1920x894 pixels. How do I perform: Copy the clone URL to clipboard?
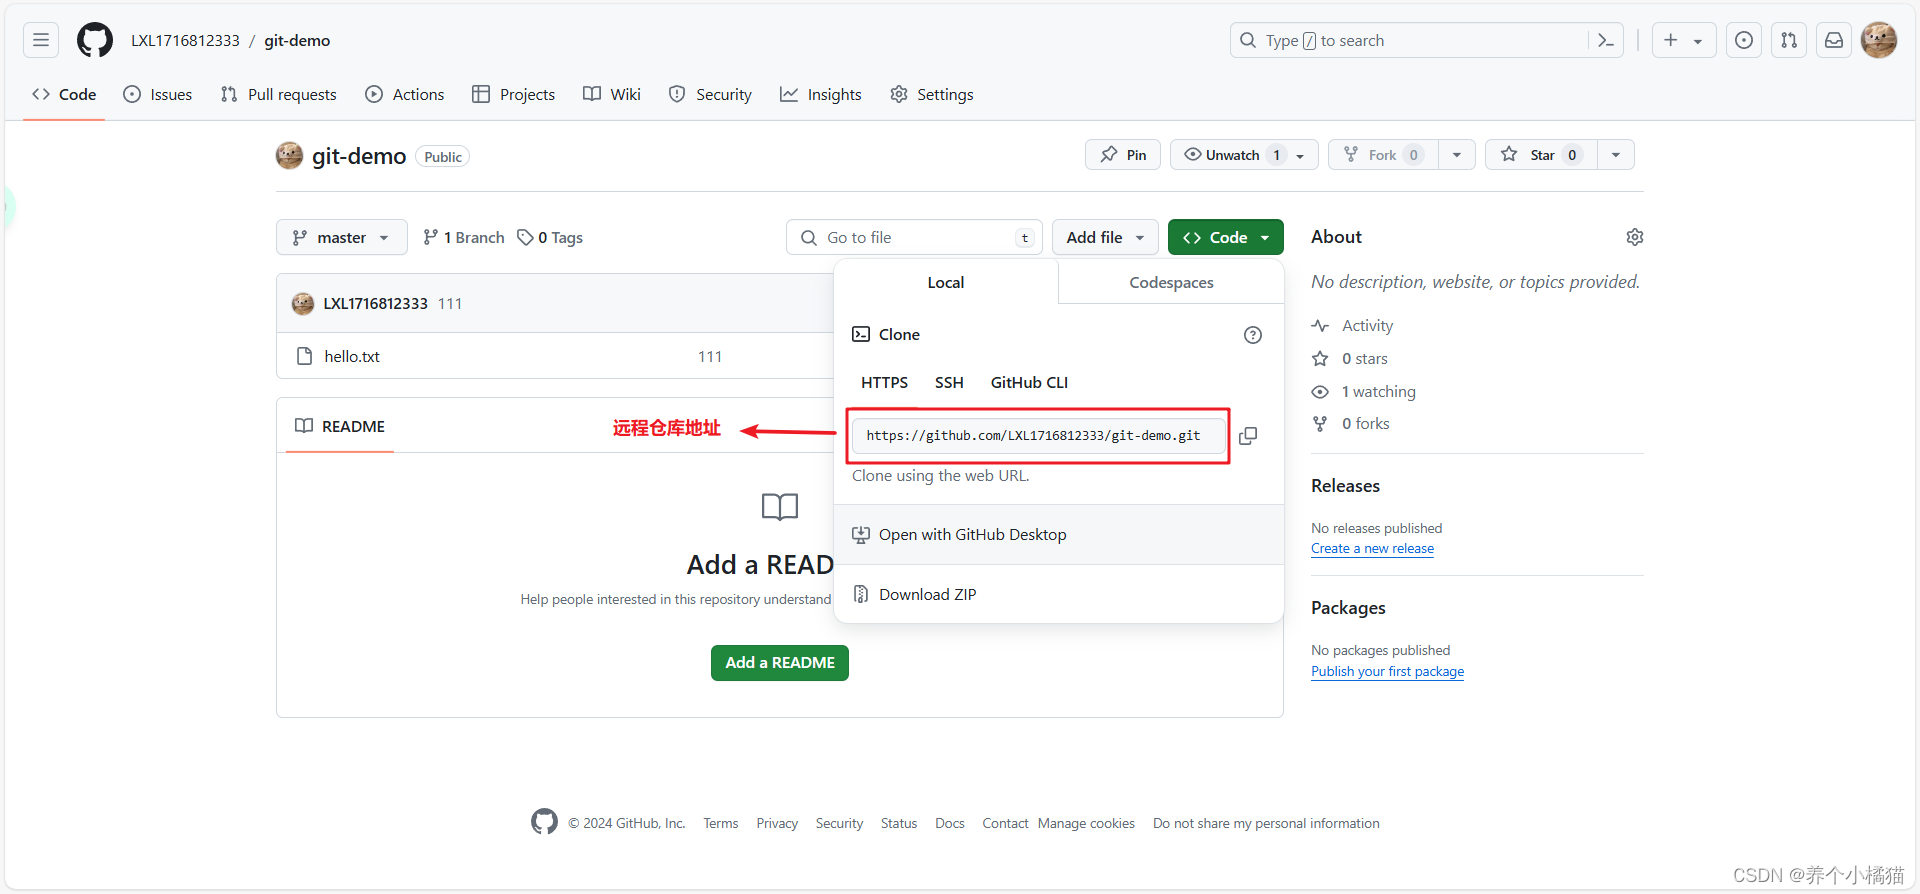(x=1248, y=436)
